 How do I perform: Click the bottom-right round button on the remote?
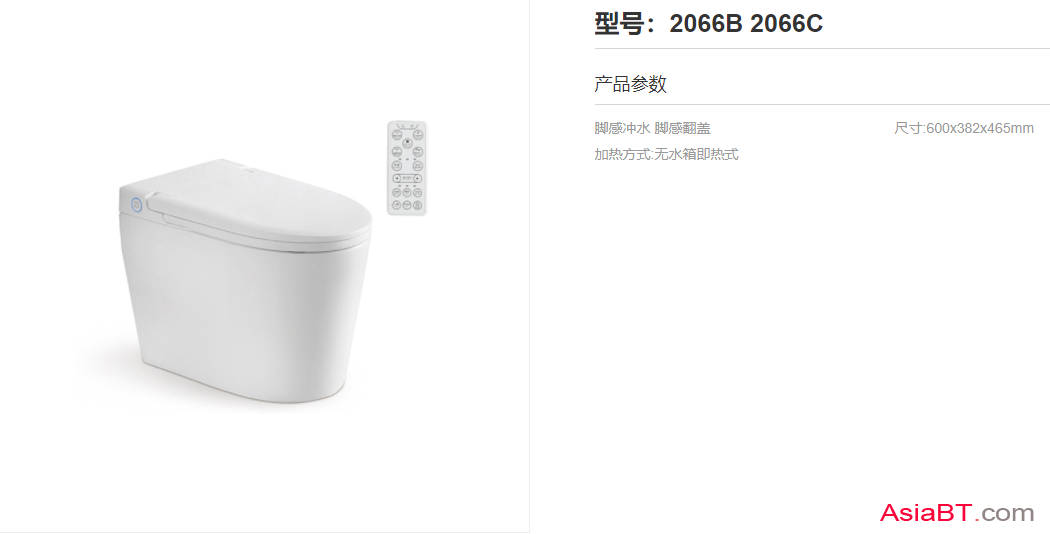[417, 205]
